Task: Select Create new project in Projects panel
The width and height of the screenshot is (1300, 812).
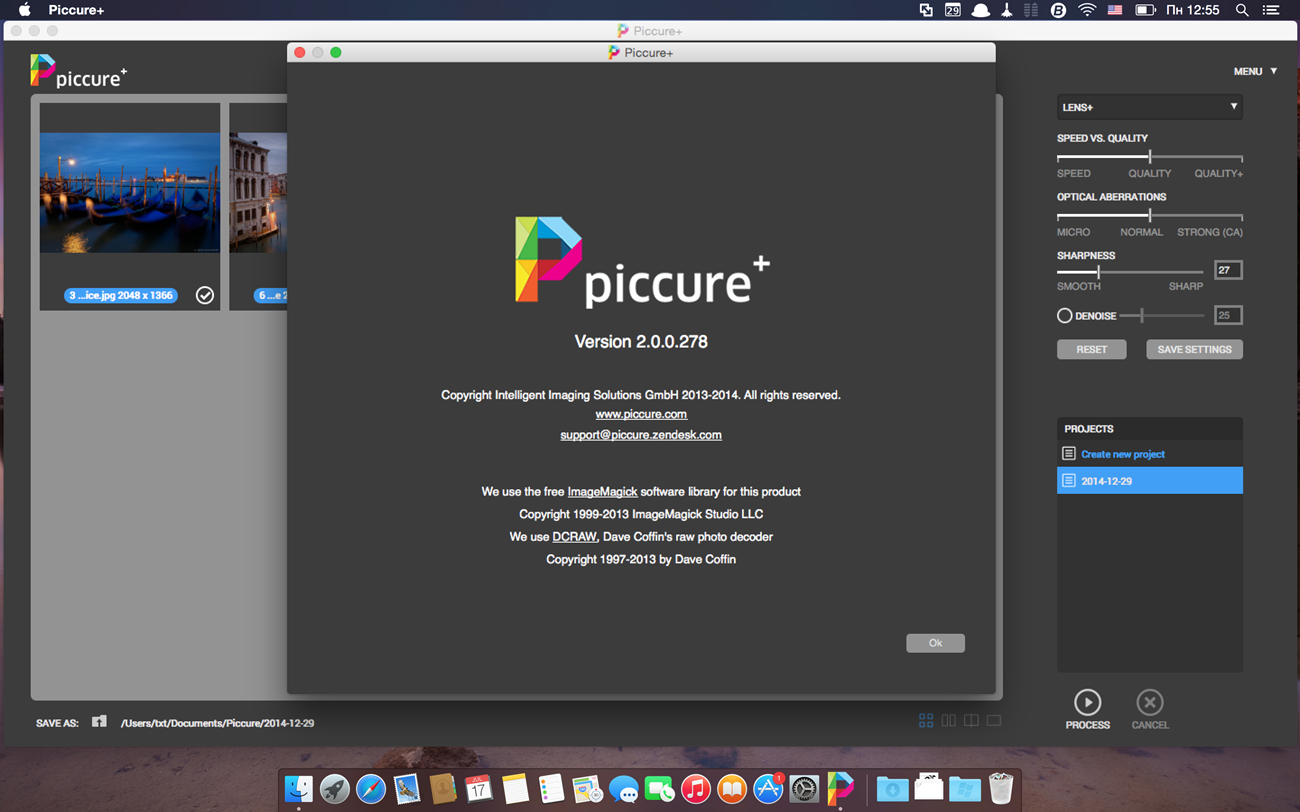Action: (x=1150, y=454)
